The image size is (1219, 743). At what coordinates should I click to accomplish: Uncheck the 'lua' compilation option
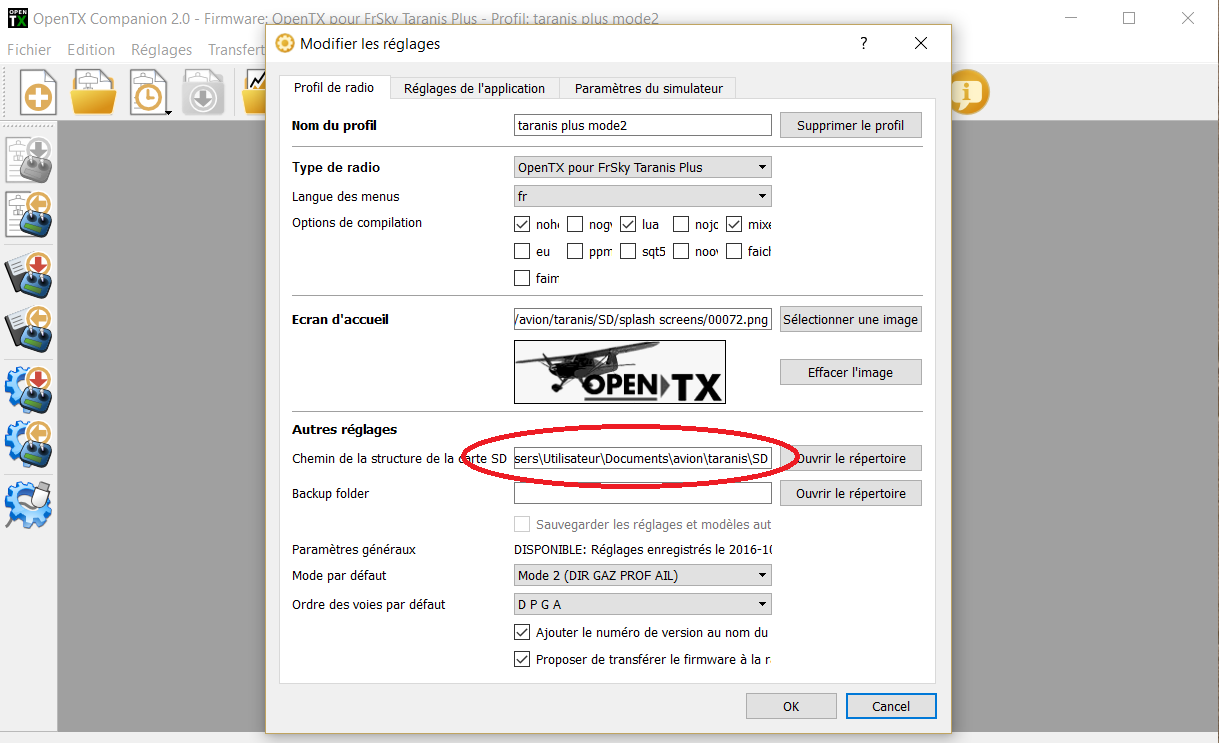click(x=628, y=224)
